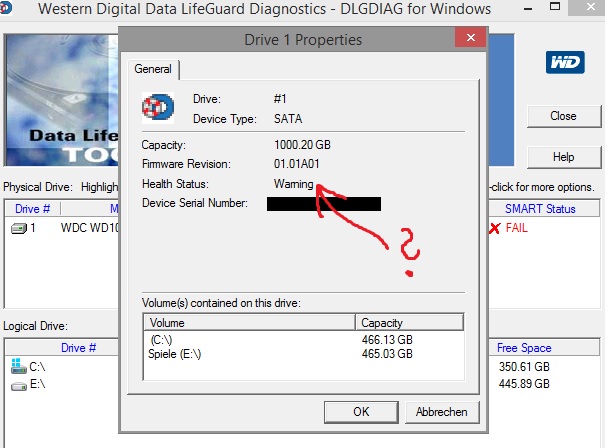This screenshot has height=448, width=611.
Task: Click the E:\ logical drive icon
Action: pyautogui.click(x=19, y=386)
